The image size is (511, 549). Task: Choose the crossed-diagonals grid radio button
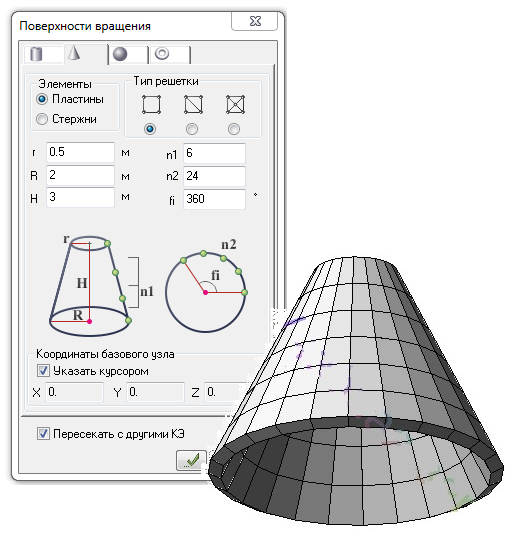click(234, 129)
